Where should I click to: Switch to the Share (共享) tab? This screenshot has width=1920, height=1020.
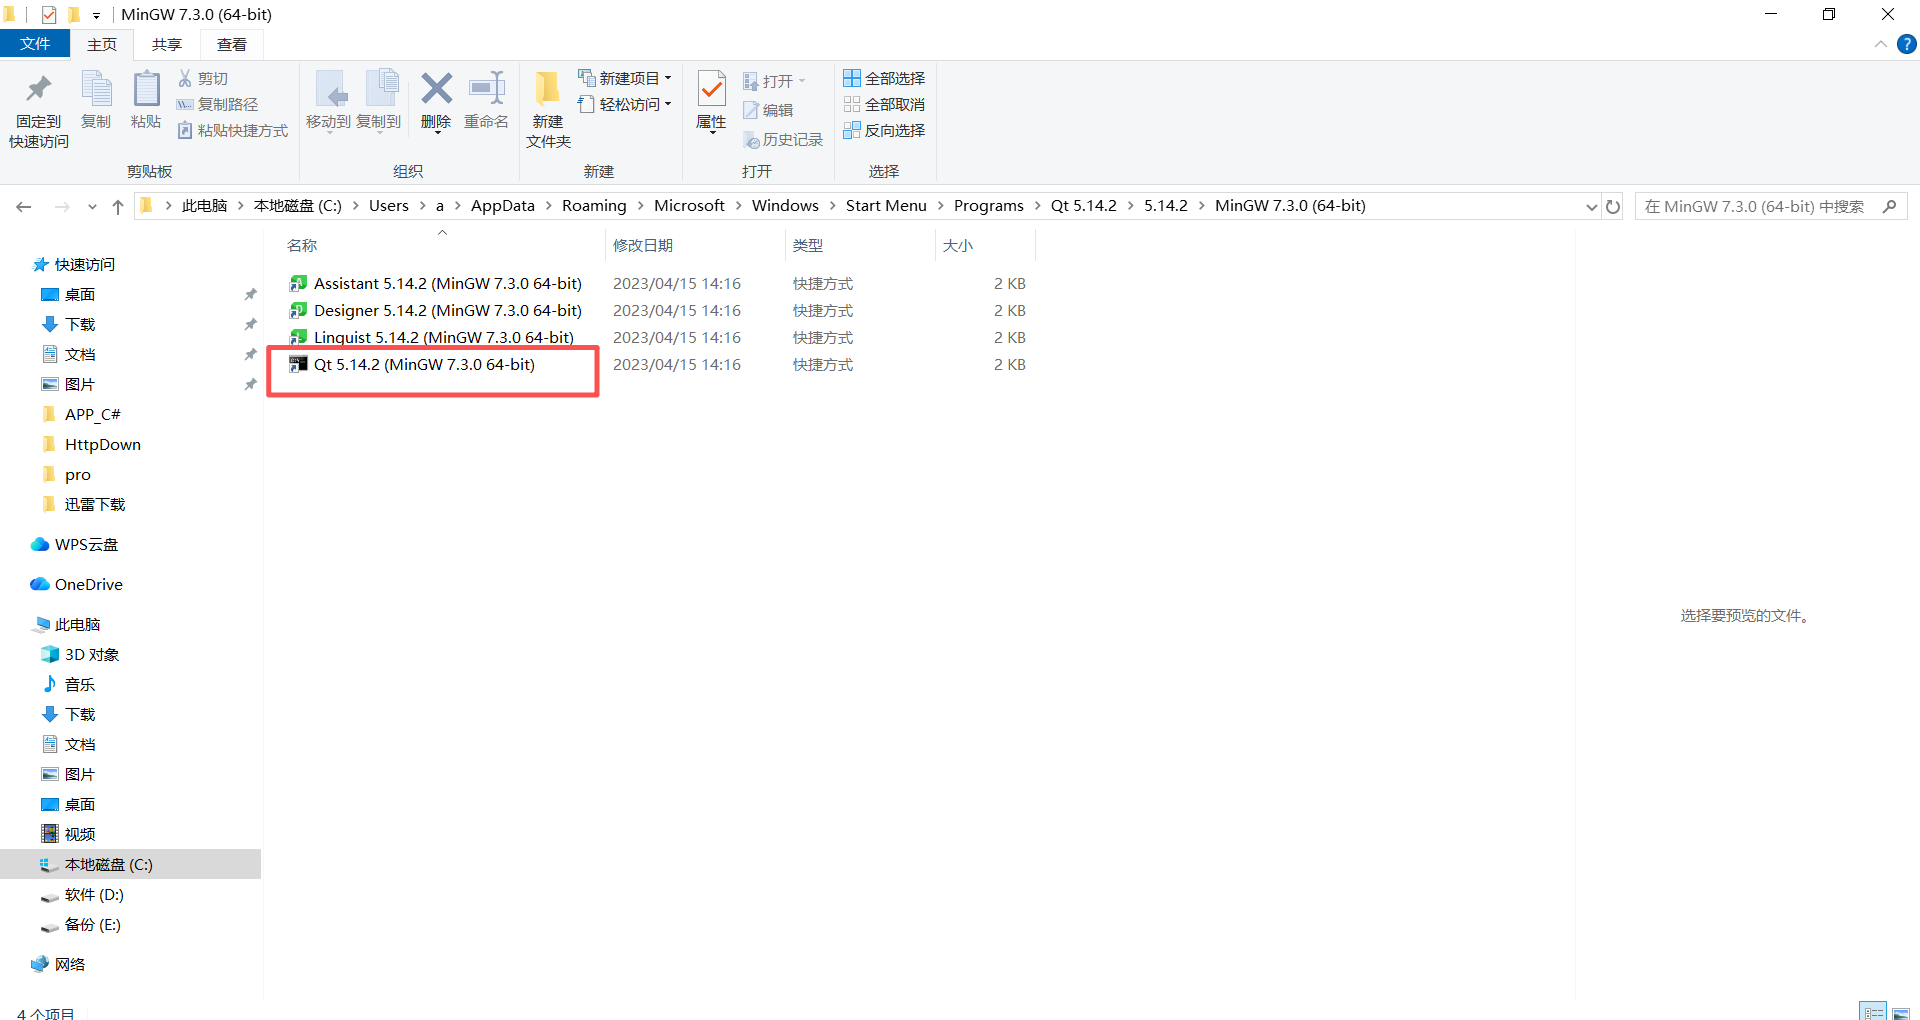(x=167, y=44)
